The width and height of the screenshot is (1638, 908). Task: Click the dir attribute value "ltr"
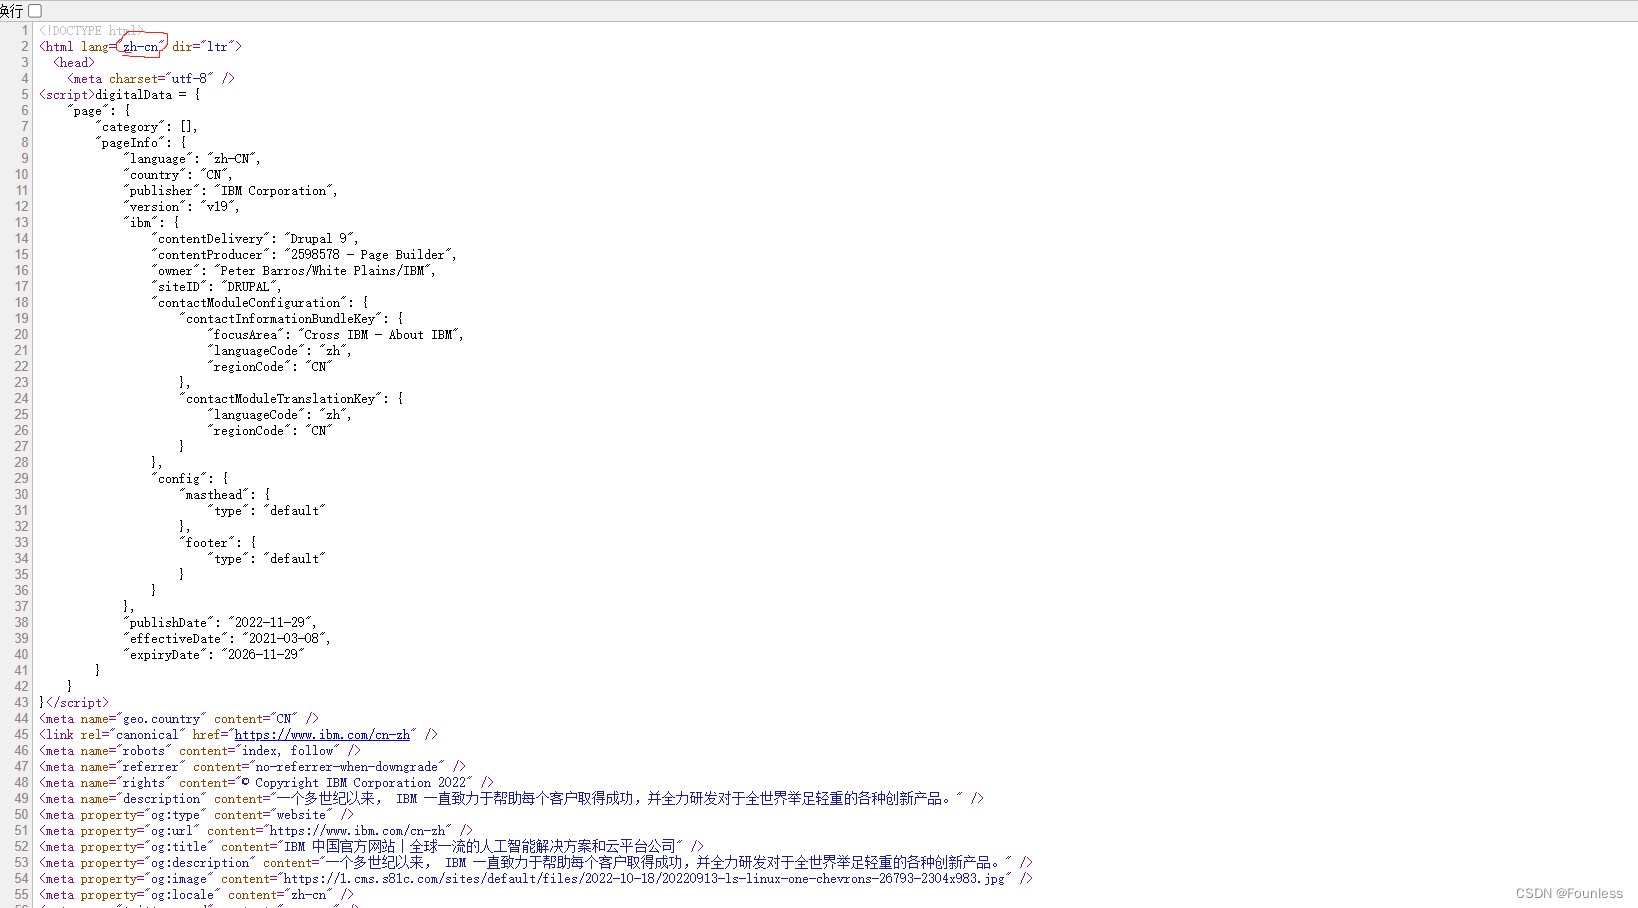point(217,47)
